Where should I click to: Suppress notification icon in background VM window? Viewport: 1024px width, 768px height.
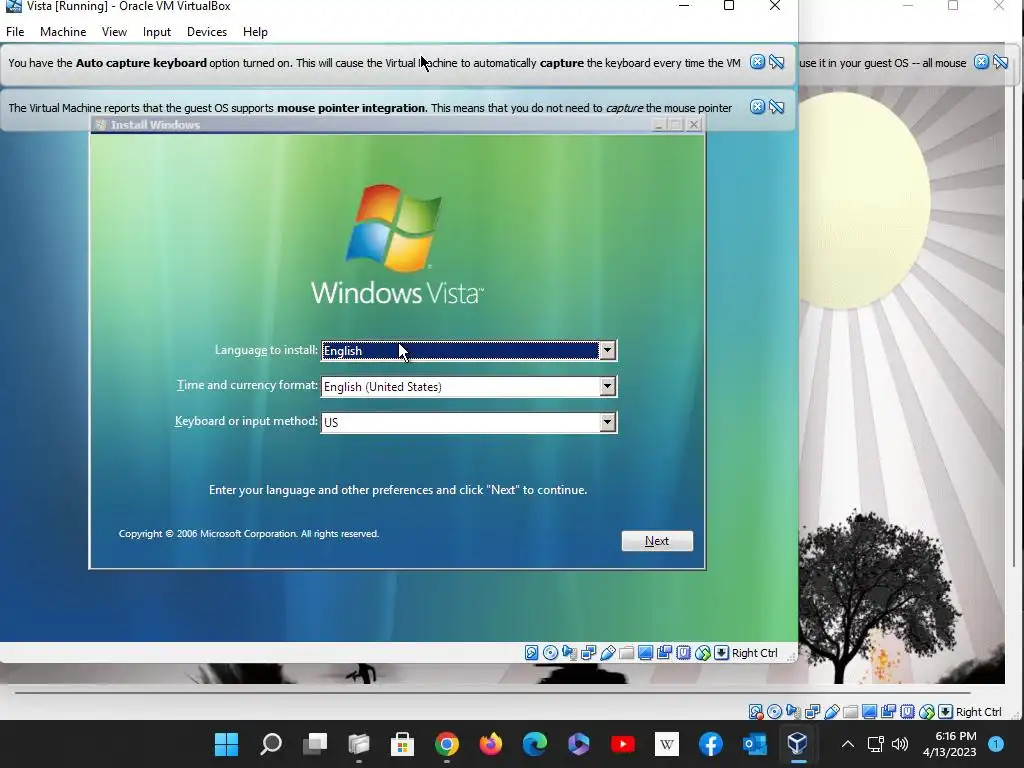(1000, 62)
